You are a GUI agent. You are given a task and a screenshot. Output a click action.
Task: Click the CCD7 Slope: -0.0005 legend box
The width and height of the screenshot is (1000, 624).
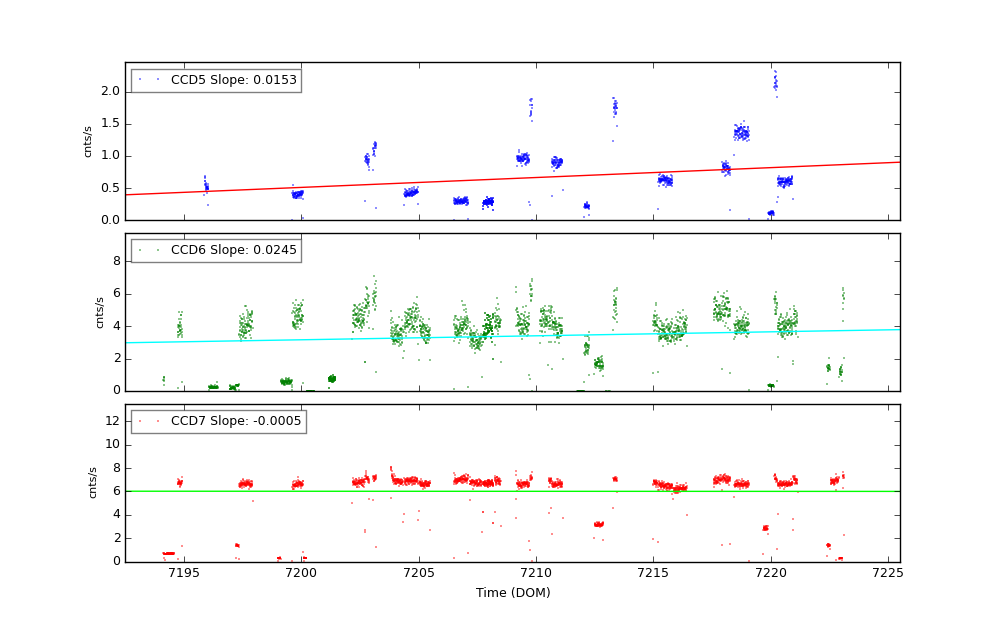[218, 421]
